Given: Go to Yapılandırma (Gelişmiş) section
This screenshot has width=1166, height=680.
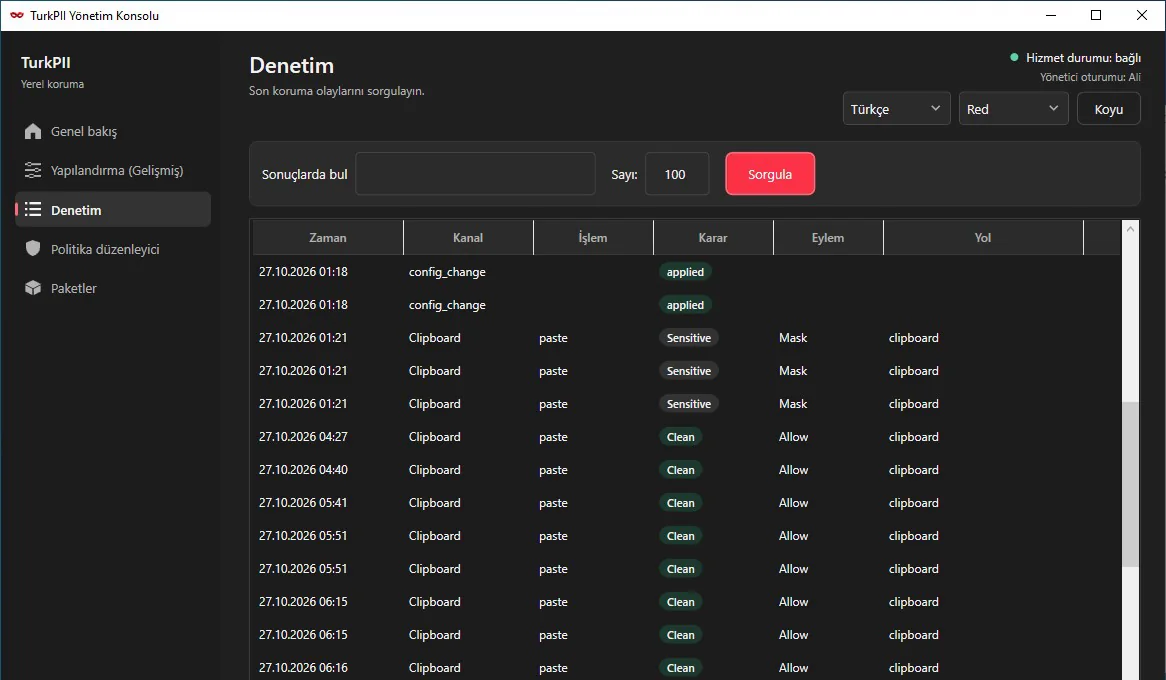Looking at the screenshot, I should (113, 170).
